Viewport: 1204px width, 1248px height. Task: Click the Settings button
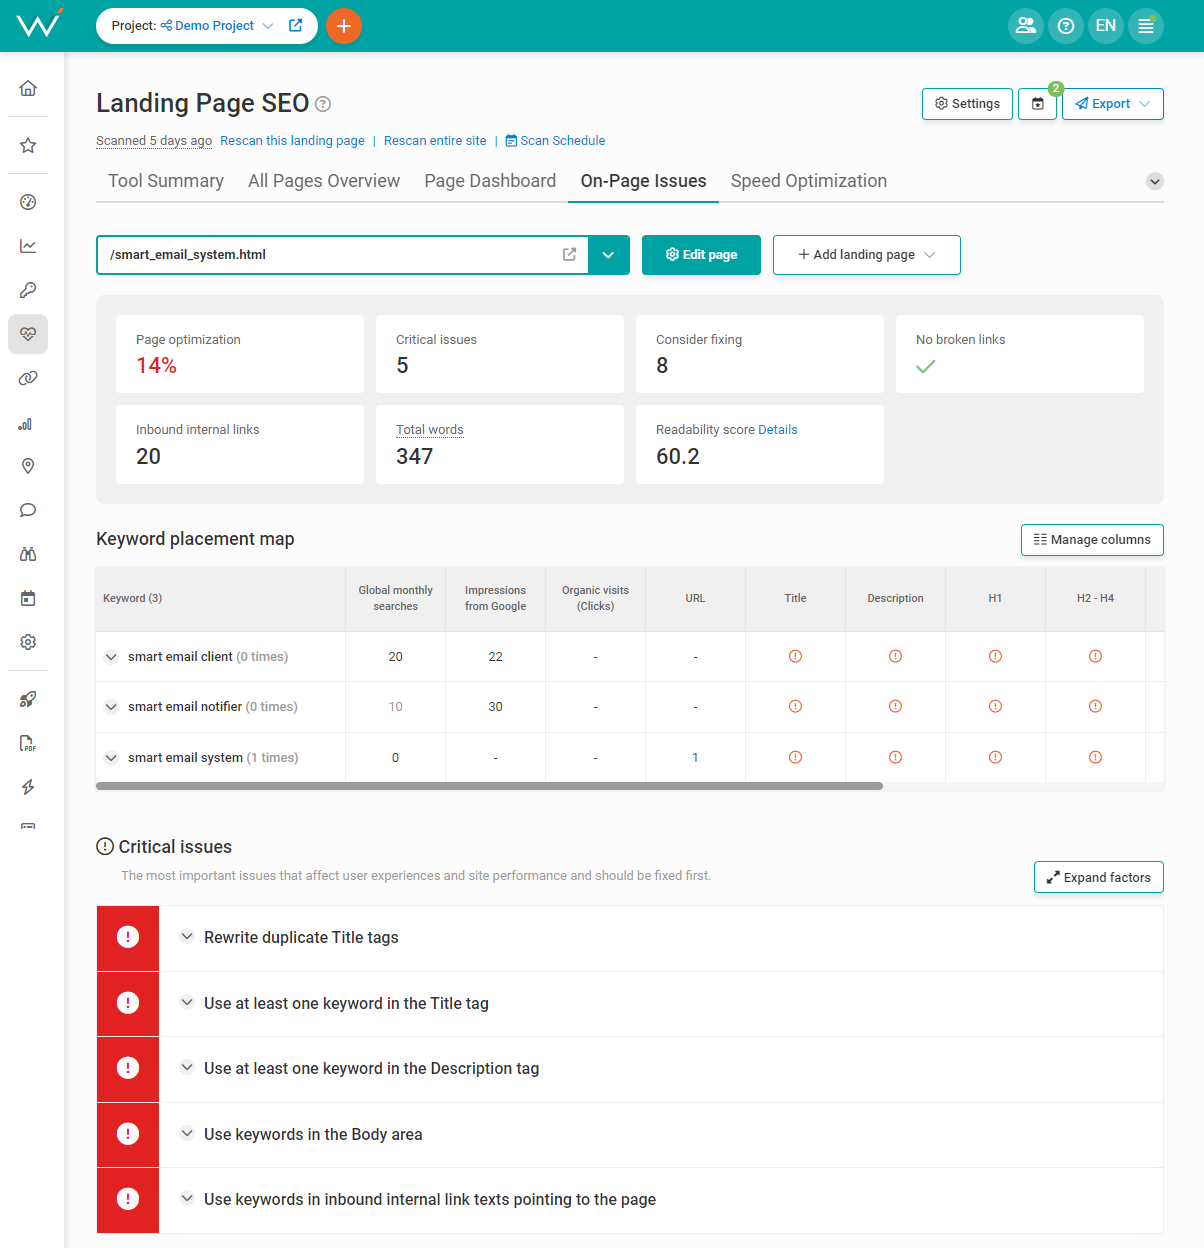click(968, 104)
